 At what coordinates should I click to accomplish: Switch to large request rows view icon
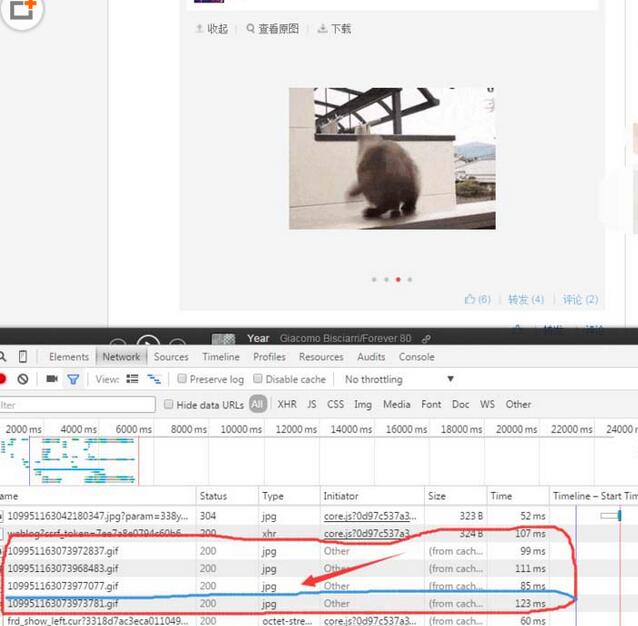[132, 380]
